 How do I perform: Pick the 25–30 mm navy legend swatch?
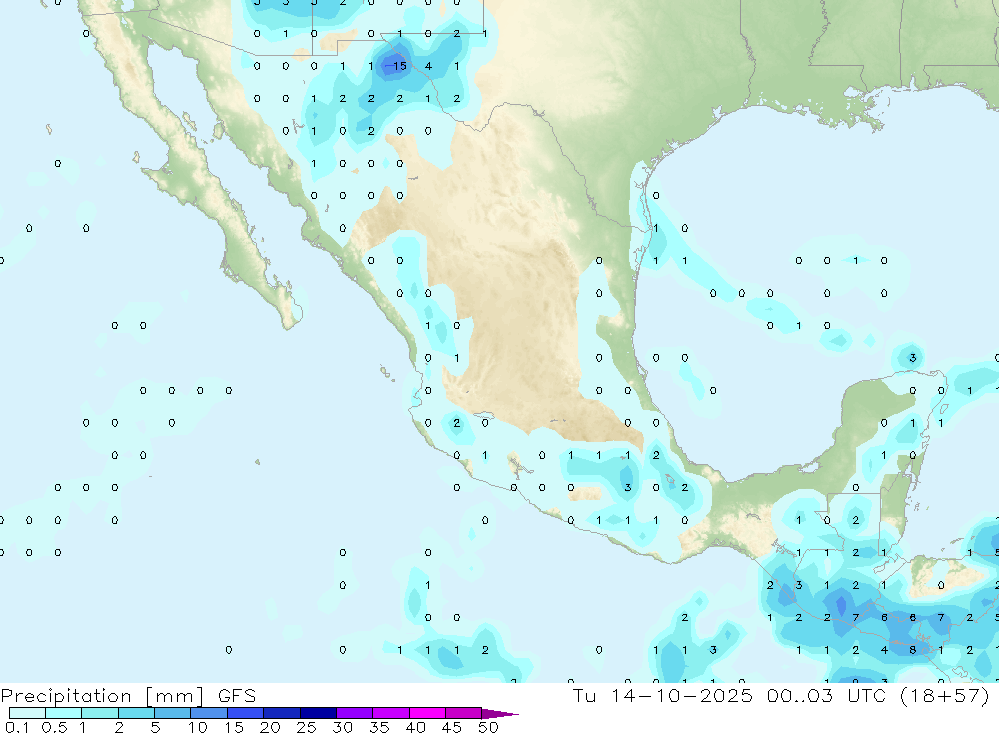318,713
